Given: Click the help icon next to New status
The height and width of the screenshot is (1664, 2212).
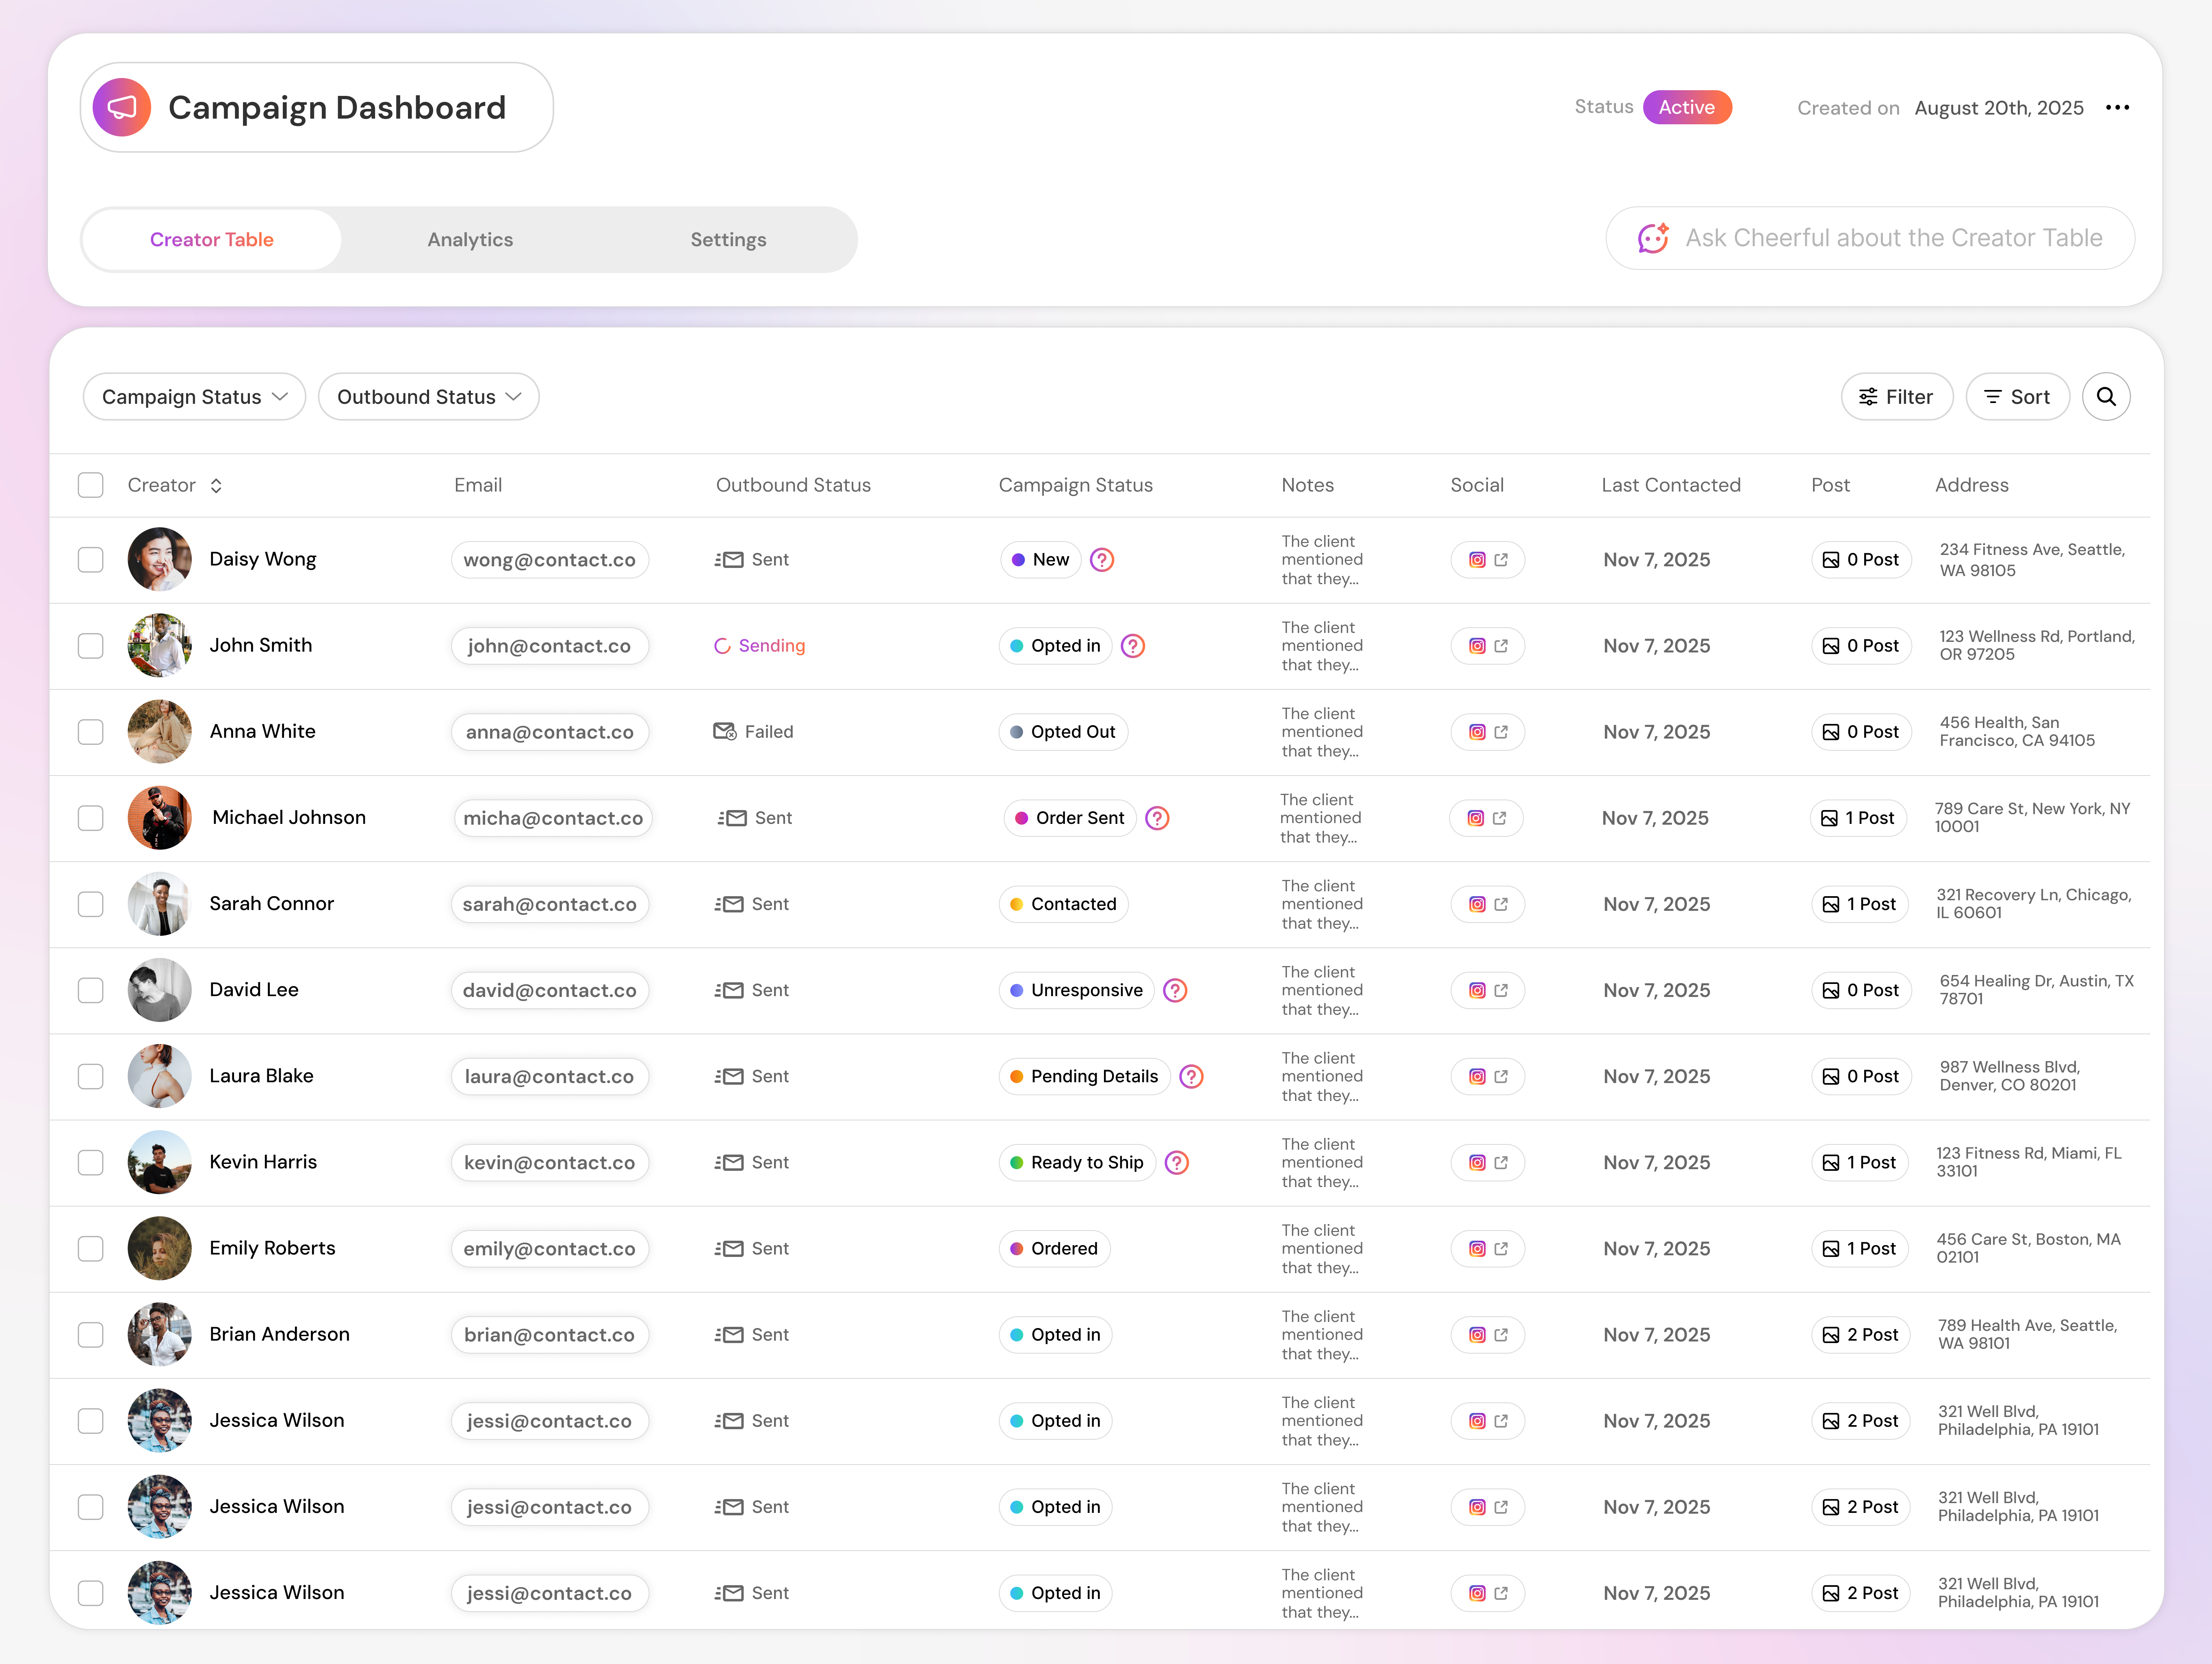Looking at the screenshot, I should tap(1102, 559).
